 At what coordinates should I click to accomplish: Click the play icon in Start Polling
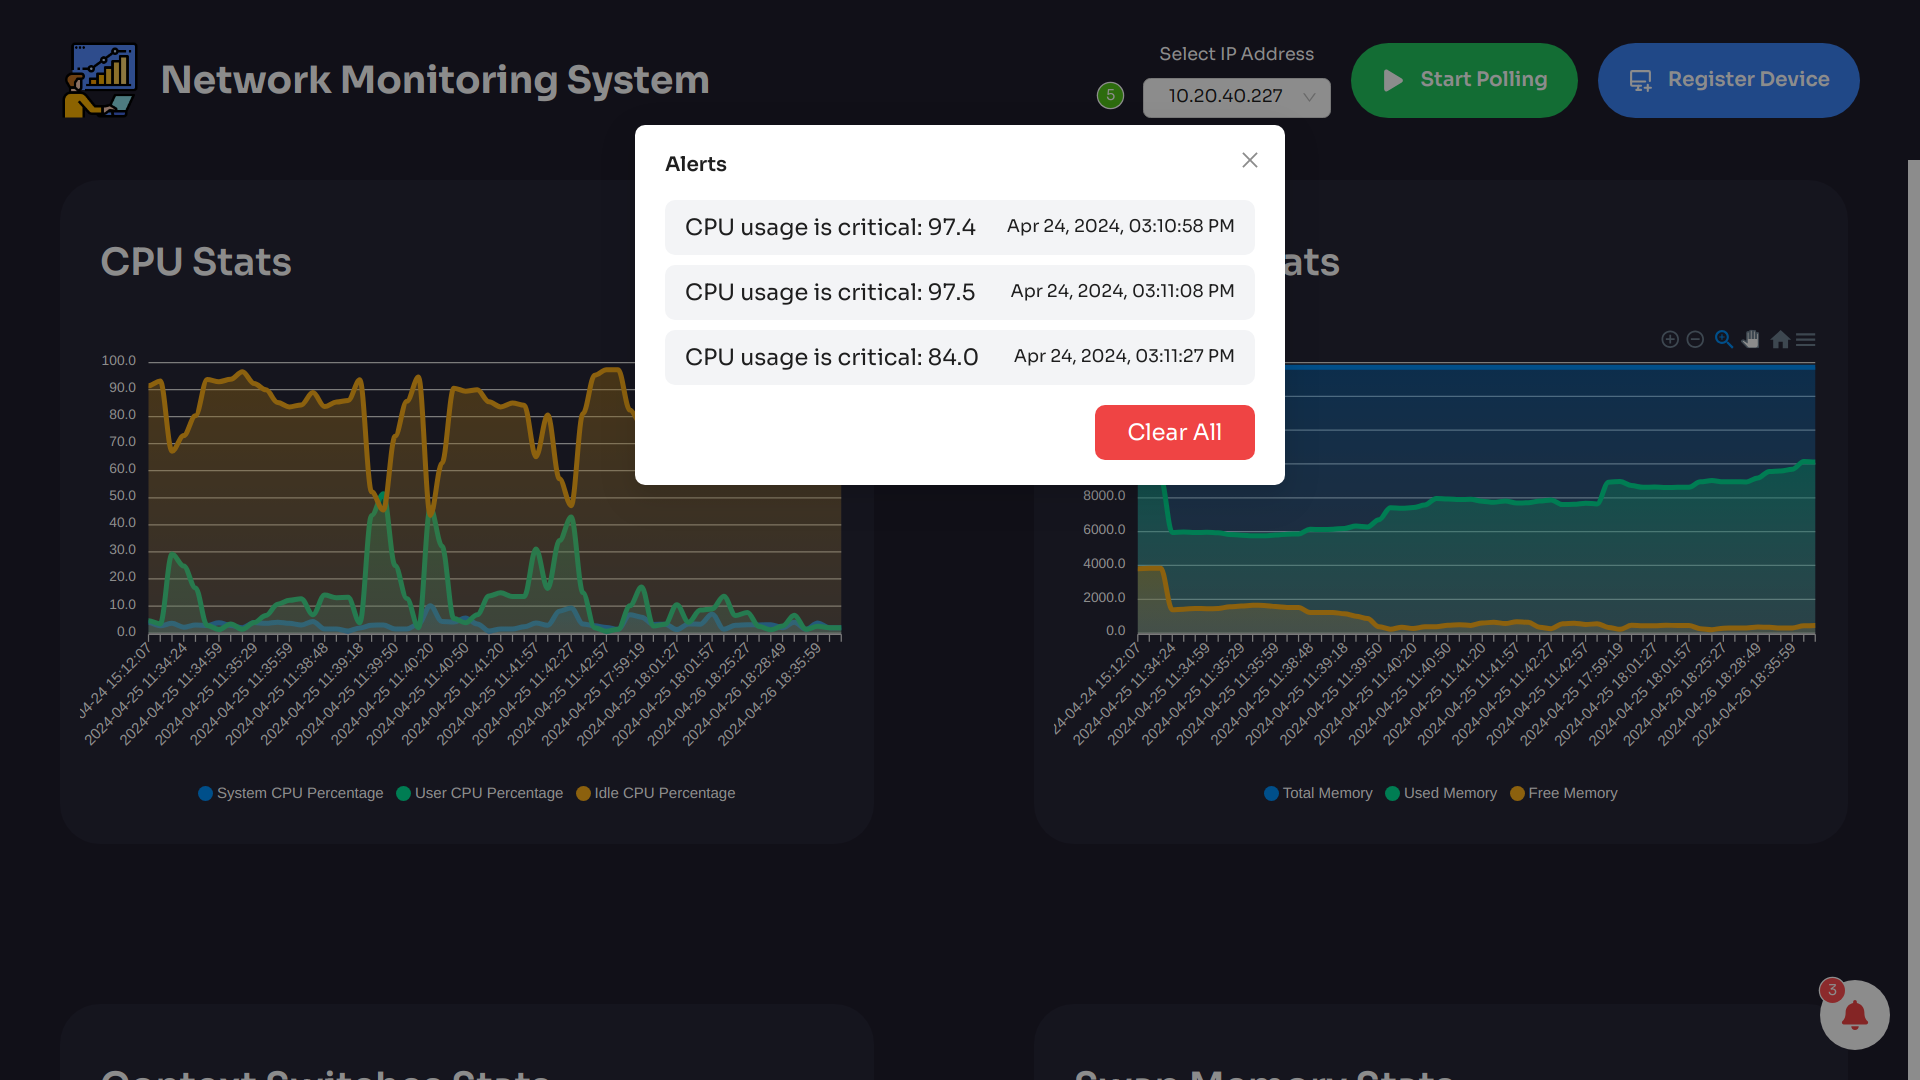coord(1393,80)
